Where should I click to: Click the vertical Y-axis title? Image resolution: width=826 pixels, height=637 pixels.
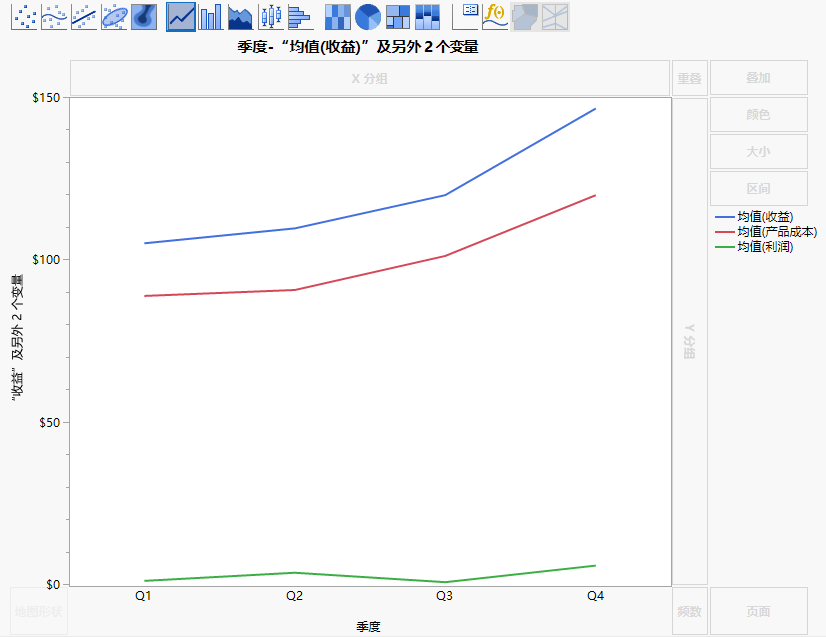click(17, 338)
